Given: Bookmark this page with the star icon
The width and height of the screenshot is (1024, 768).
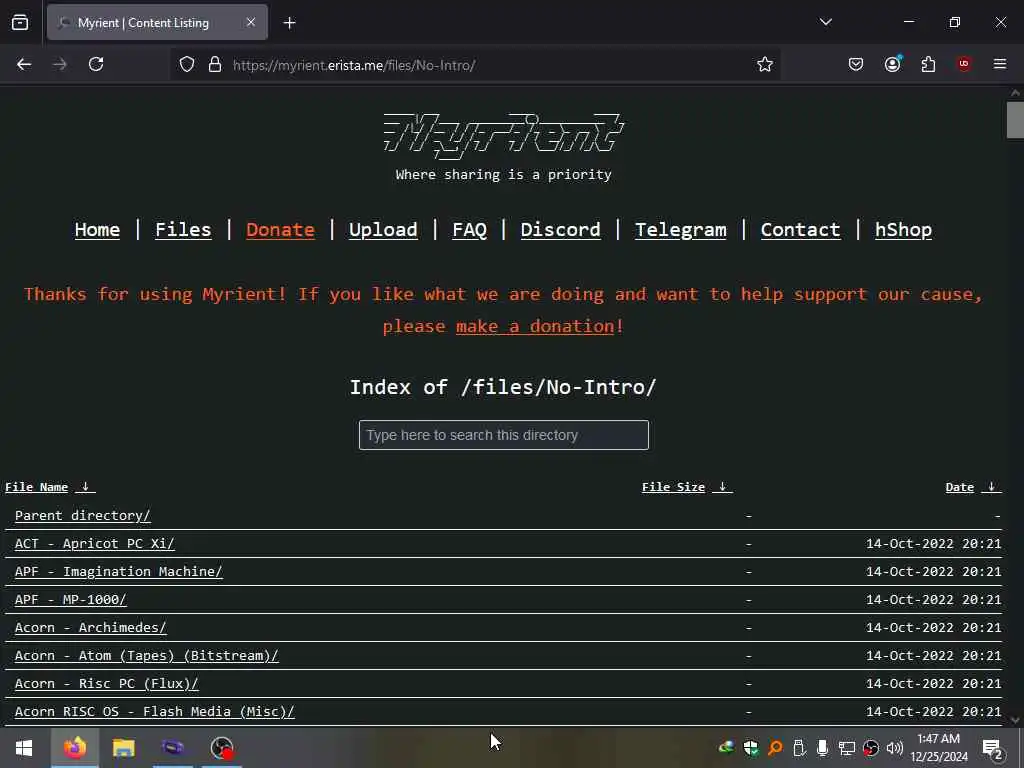Looking at the screenshot, I should 765,65.
